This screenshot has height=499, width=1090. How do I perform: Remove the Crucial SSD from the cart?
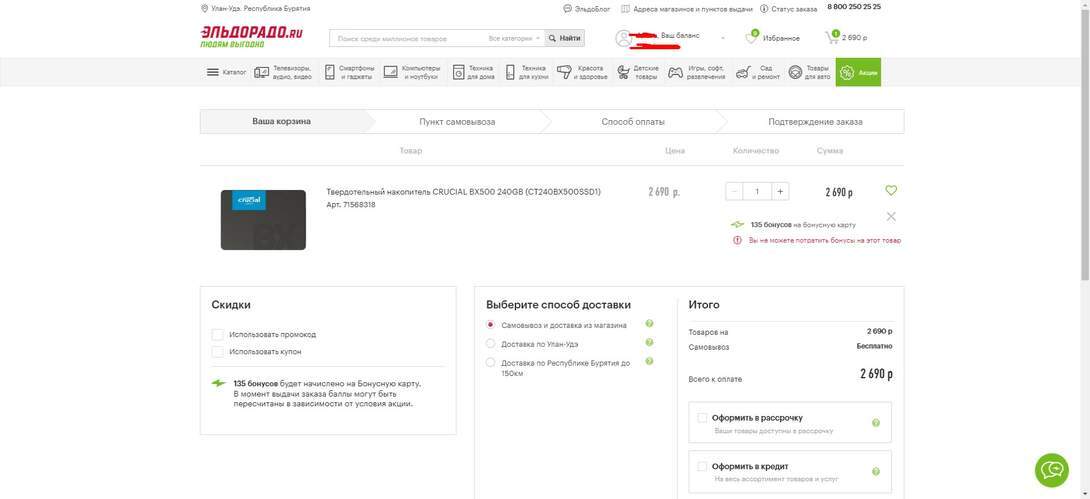(x=891, y=216)
